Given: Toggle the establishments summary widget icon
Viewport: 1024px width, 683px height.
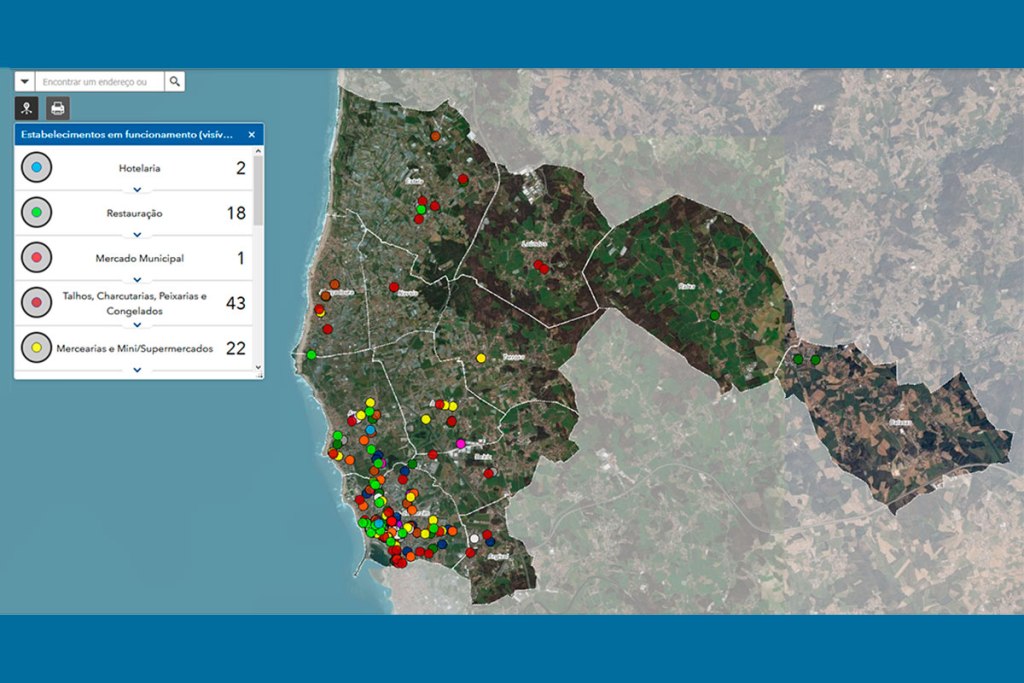Looking at the screenshot, I should [x=27, y=108].
